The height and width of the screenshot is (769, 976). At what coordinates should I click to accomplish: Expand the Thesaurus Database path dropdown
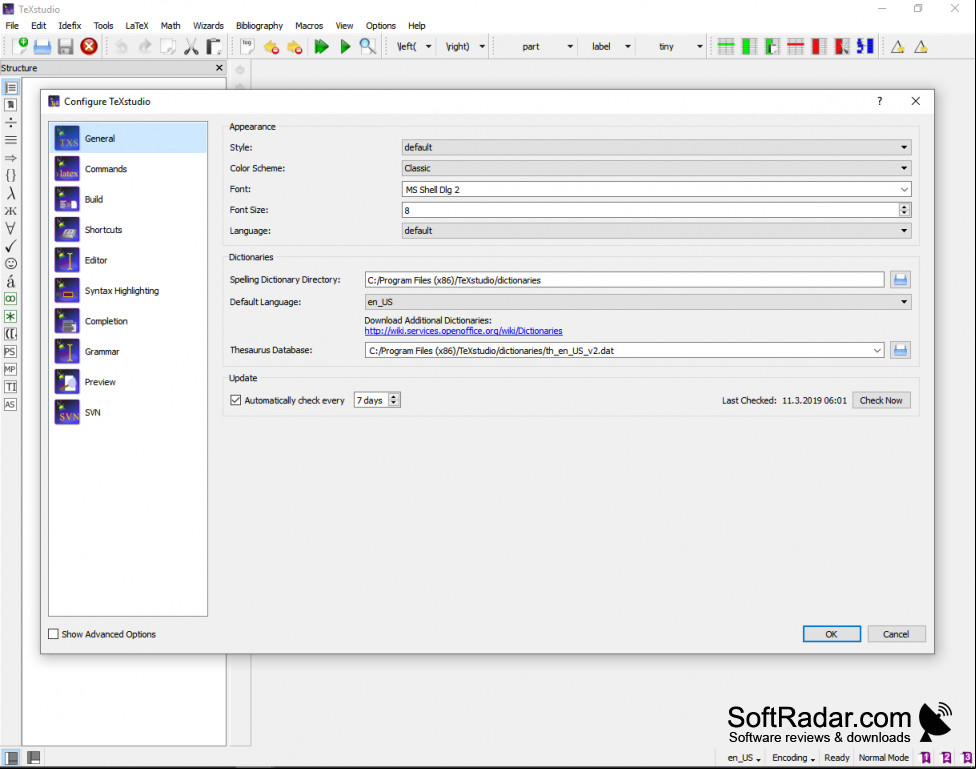point(877,351)
